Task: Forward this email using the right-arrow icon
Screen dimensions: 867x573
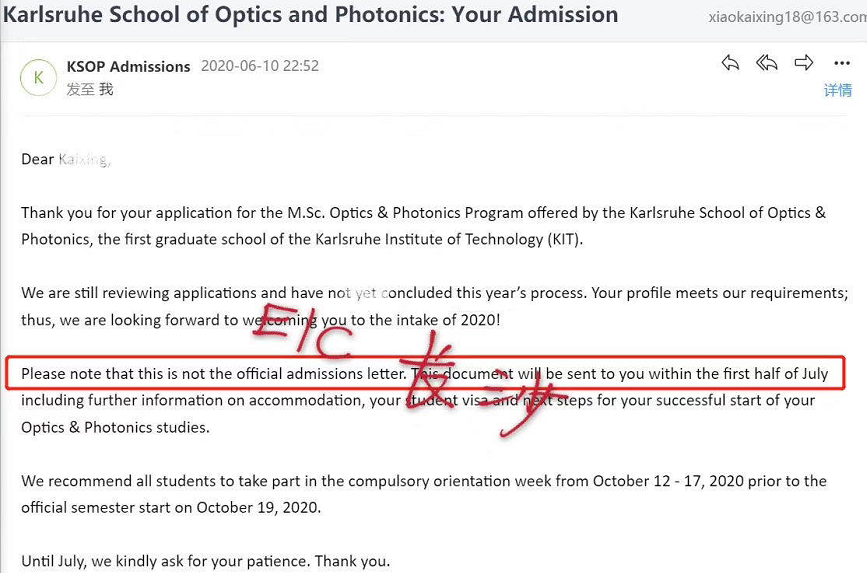Action: [x=803, y=62]
